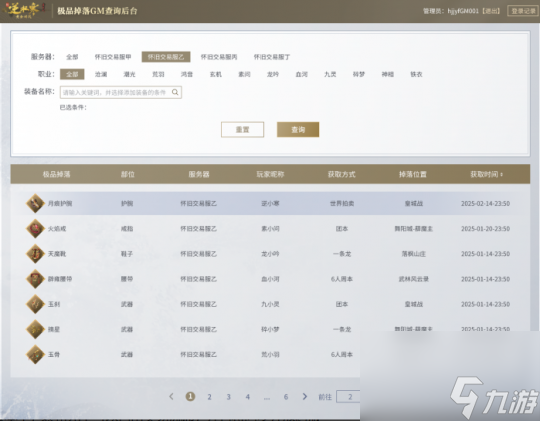
Task: Filter by profession 血河
Action: (301, 74)
